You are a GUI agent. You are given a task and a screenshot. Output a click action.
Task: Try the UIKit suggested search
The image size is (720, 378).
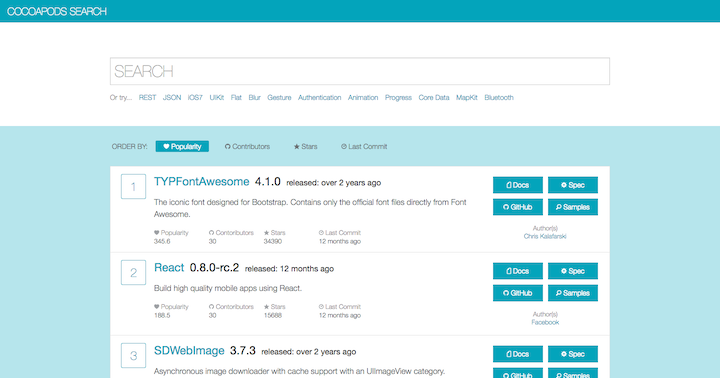[217, 97]
